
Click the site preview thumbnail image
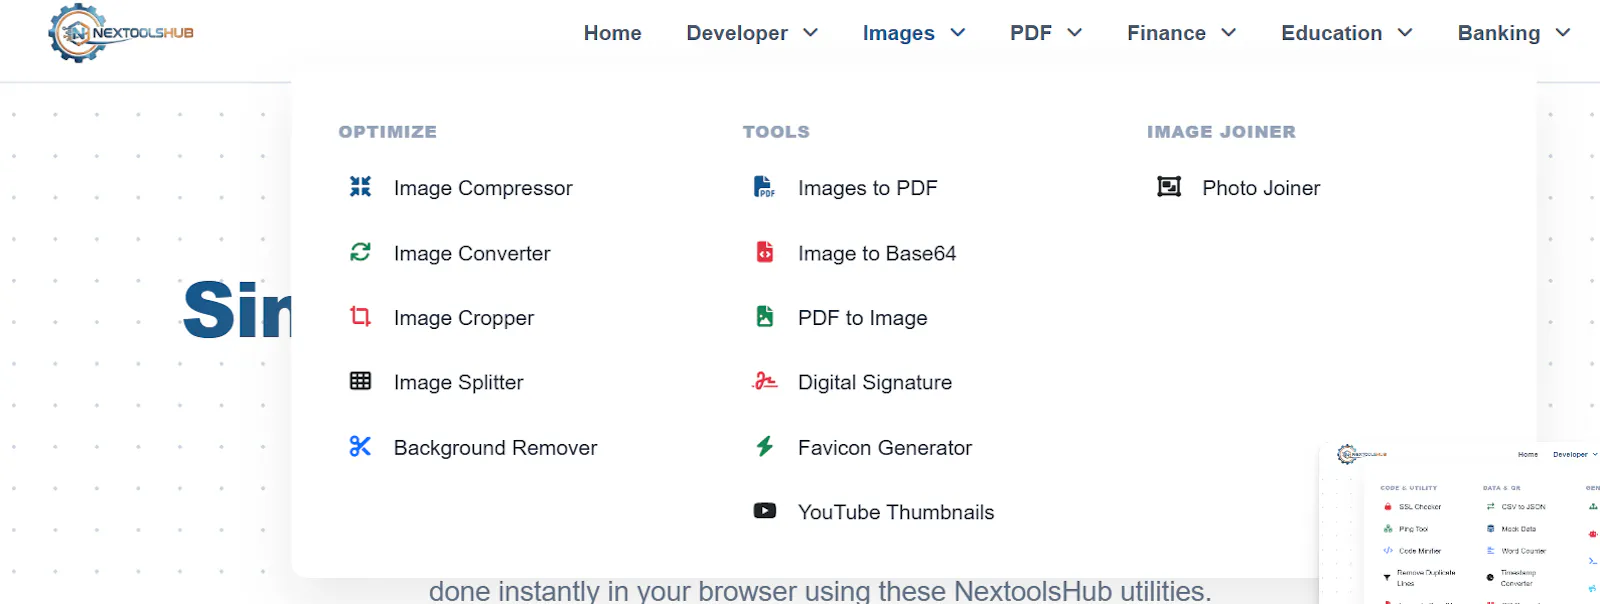point(1460,523)
